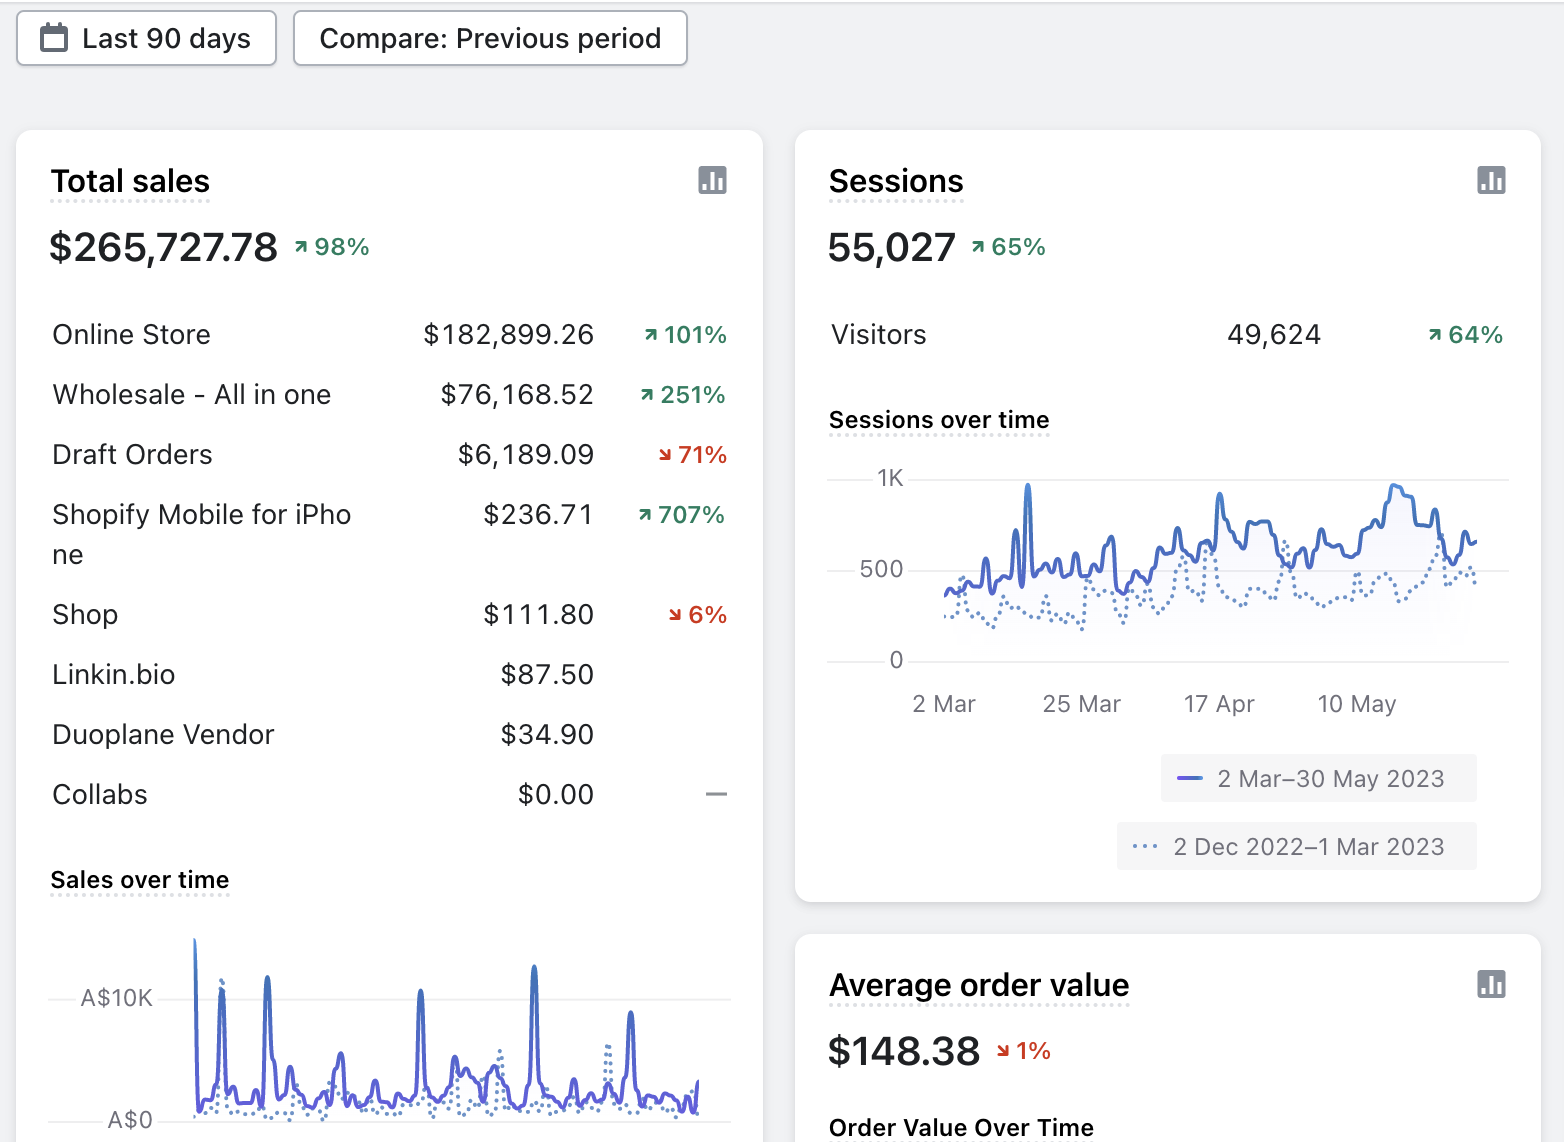Click the Sales over time label

[x=140, y=880]
